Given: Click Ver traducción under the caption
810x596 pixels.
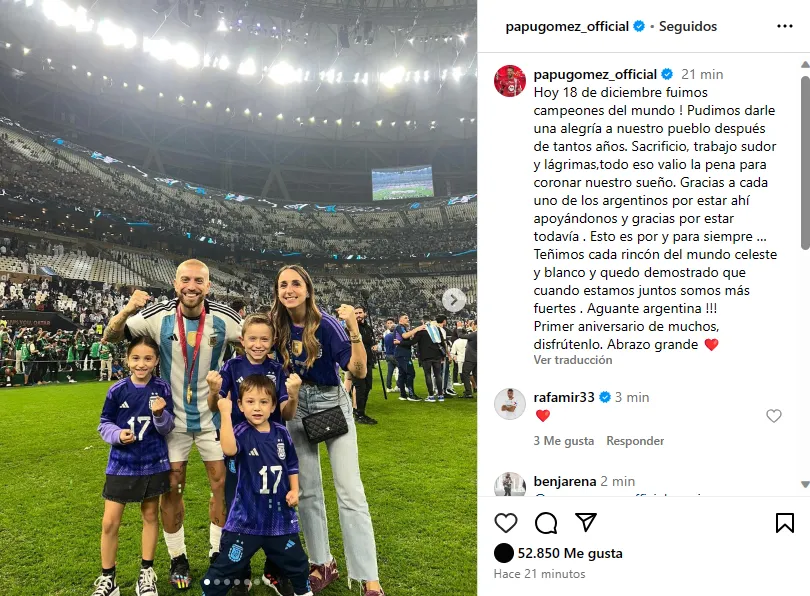Looking at the screenshot, I should coord(573,360).
